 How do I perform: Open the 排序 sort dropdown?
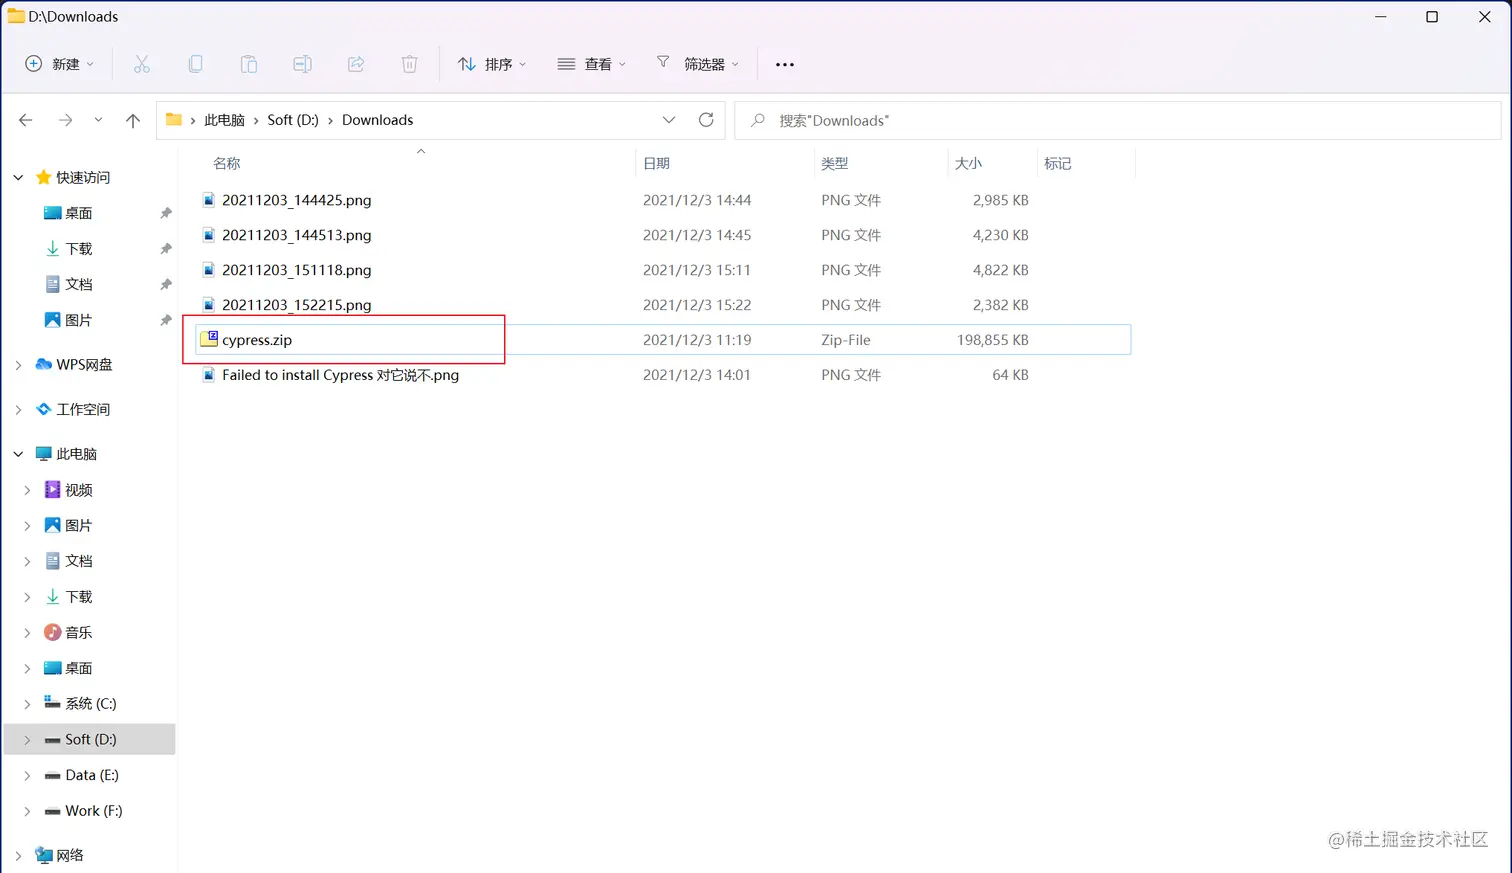[x=492, y=64]
